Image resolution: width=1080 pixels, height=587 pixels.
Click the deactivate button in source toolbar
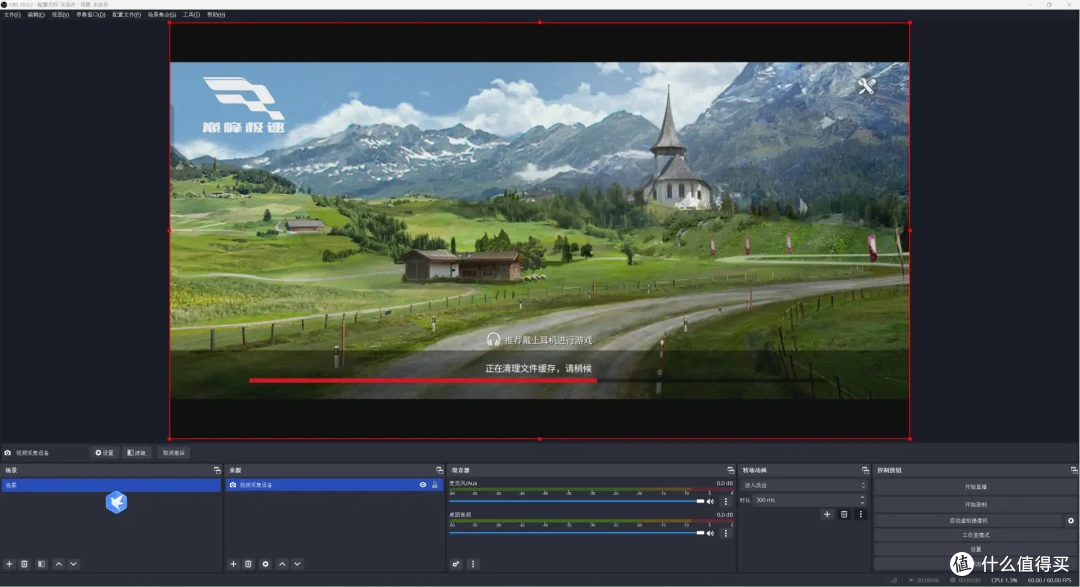(x=174, y=453)
